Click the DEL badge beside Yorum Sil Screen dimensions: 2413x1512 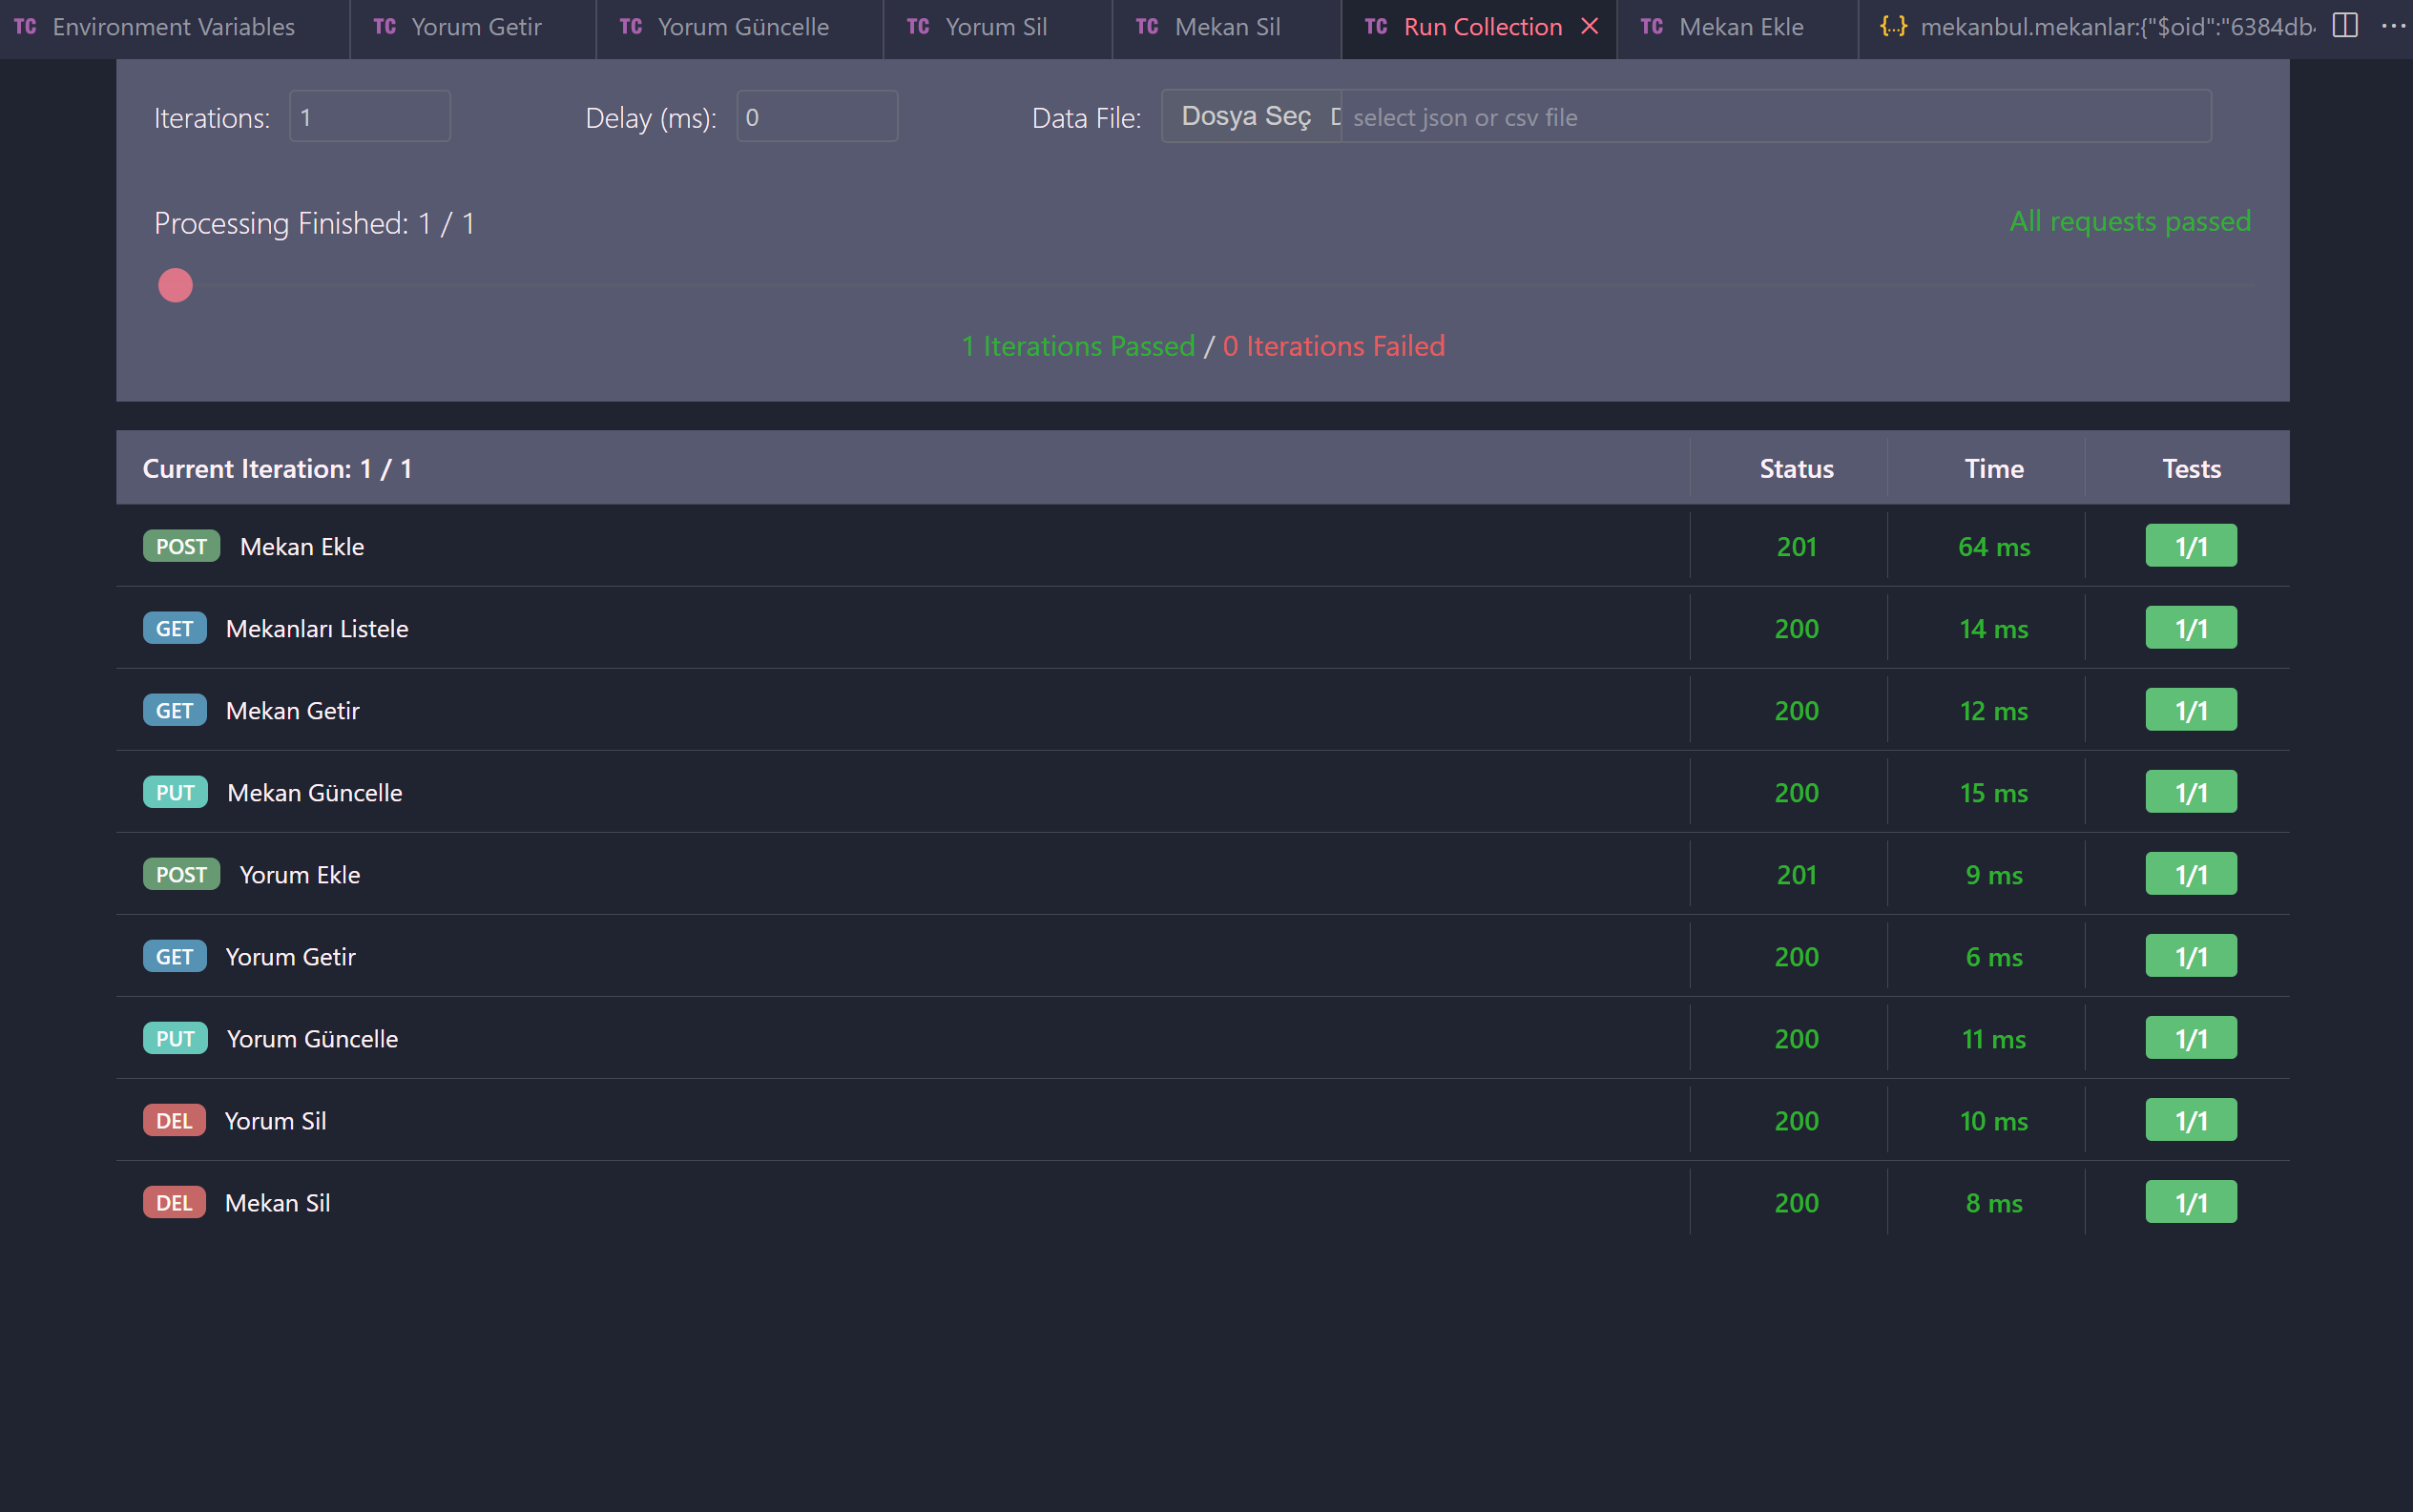174,1120
